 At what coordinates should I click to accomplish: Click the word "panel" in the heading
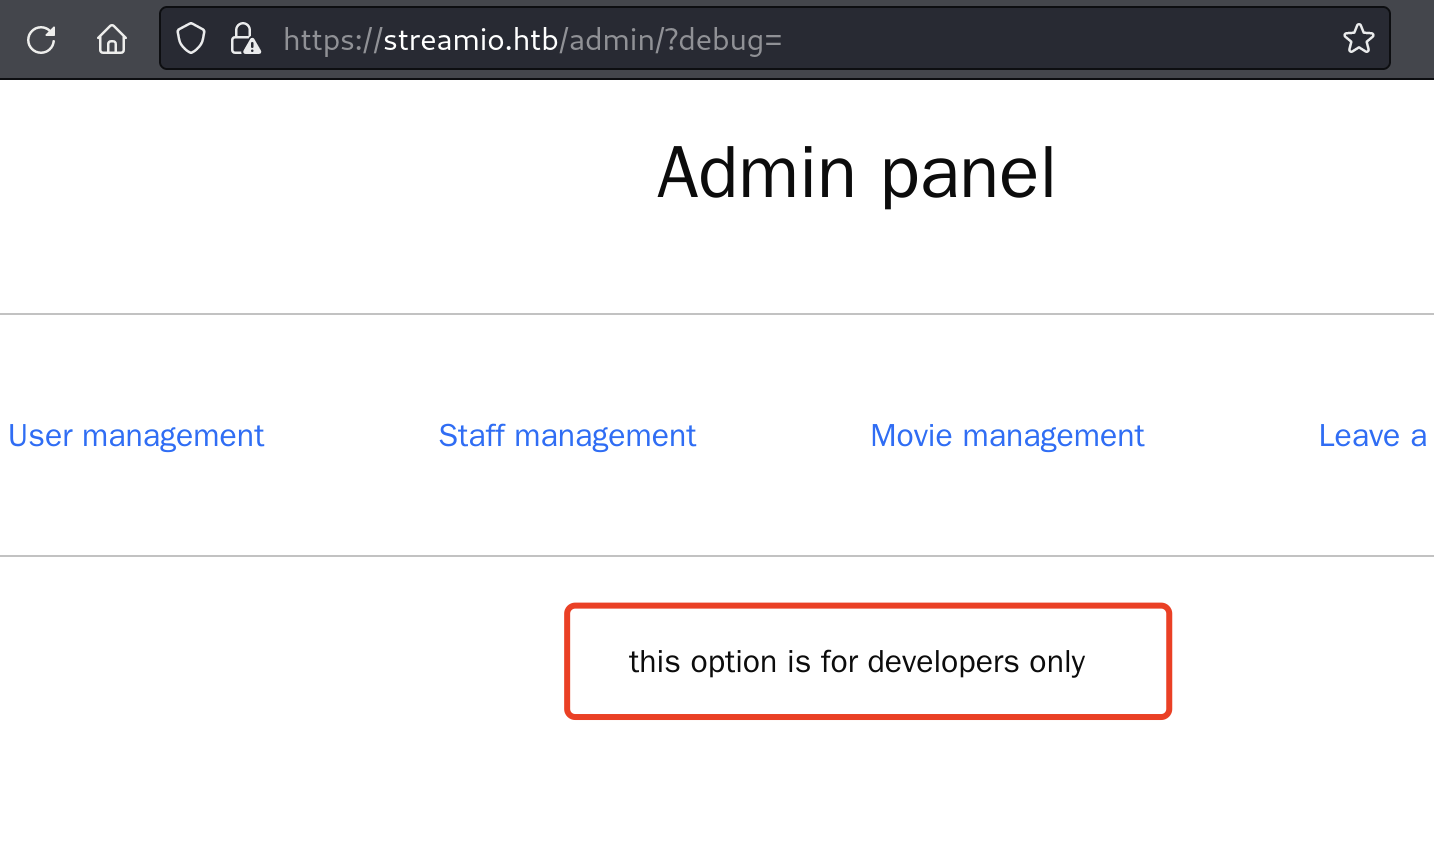click(967, 175)
